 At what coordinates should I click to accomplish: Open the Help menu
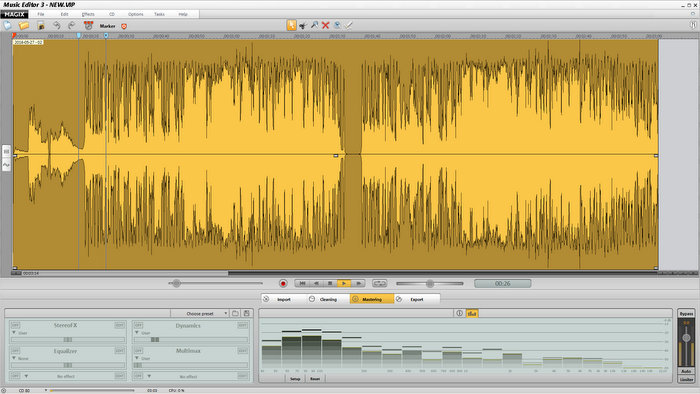(x=183, y=14)
